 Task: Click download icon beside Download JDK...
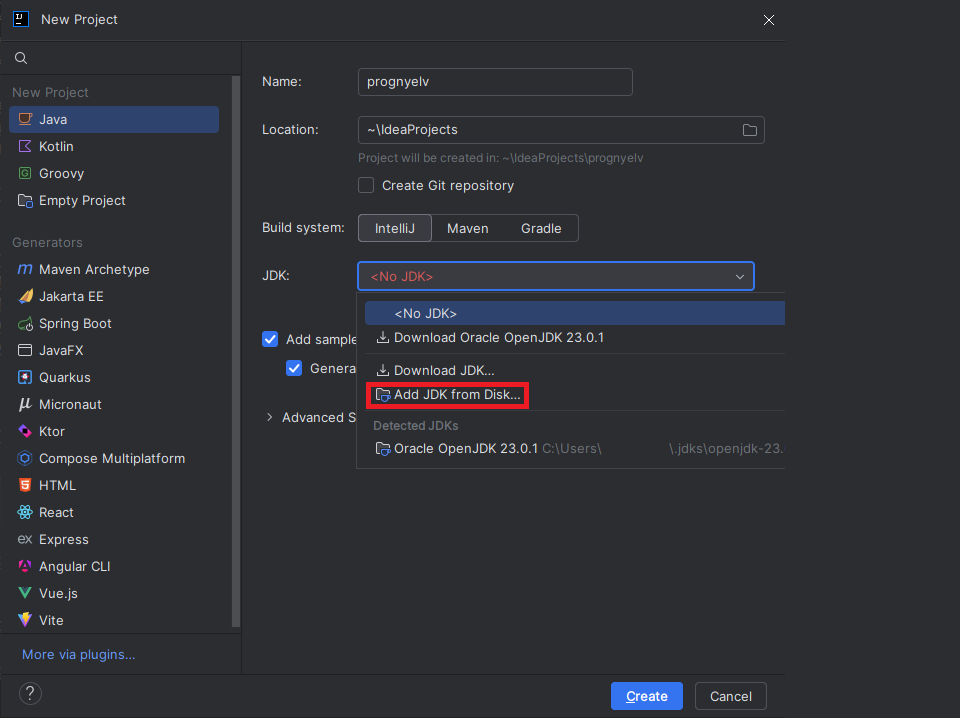383,370
